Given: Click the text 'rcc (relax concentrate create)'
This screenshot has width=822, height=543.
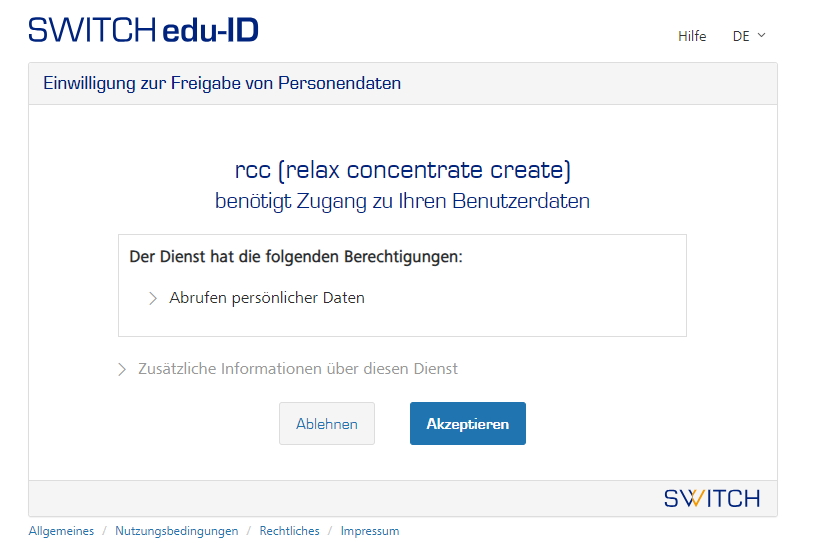Looking at the screenshot, I should pos(403,170).
